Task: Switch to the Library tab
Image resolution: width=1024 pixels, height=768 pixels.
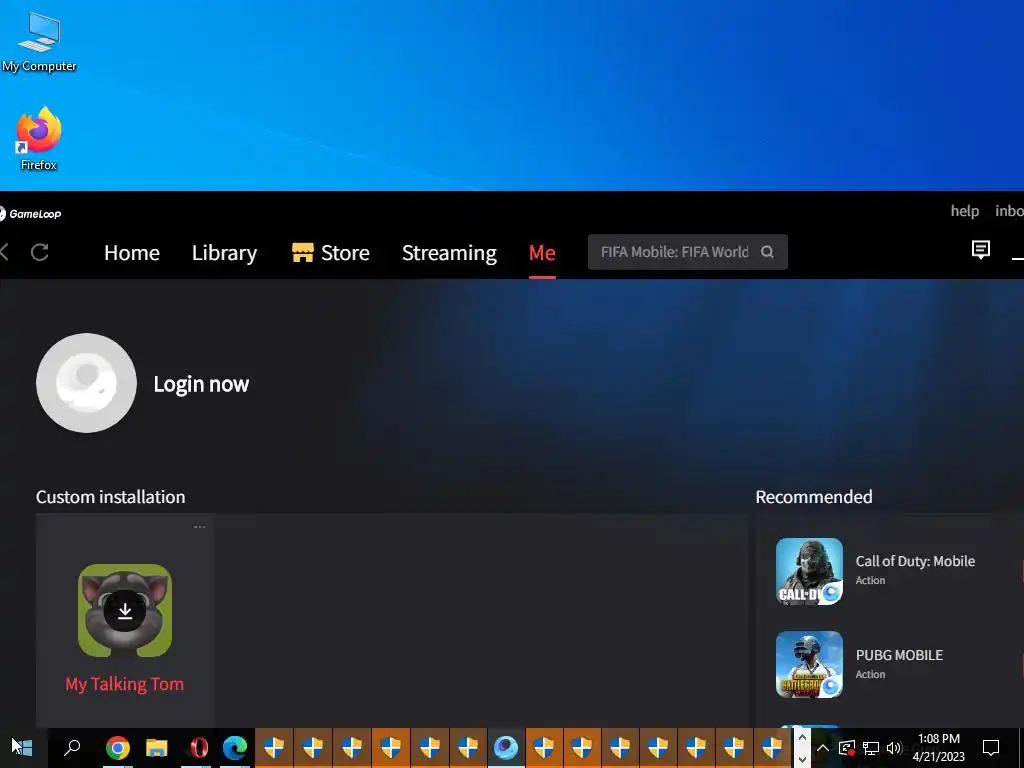Action: click(x=224, y=253)
